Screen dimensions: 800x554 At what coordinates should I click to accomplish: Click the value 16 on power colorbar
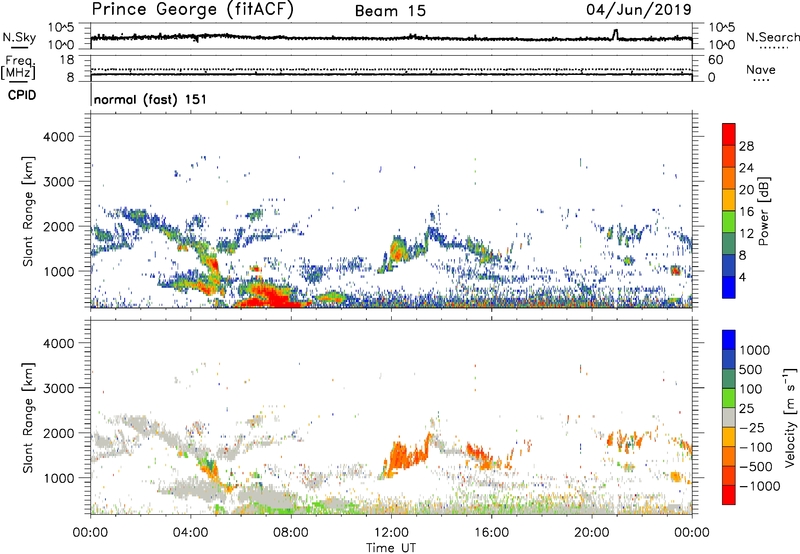(x=746, y=212)
